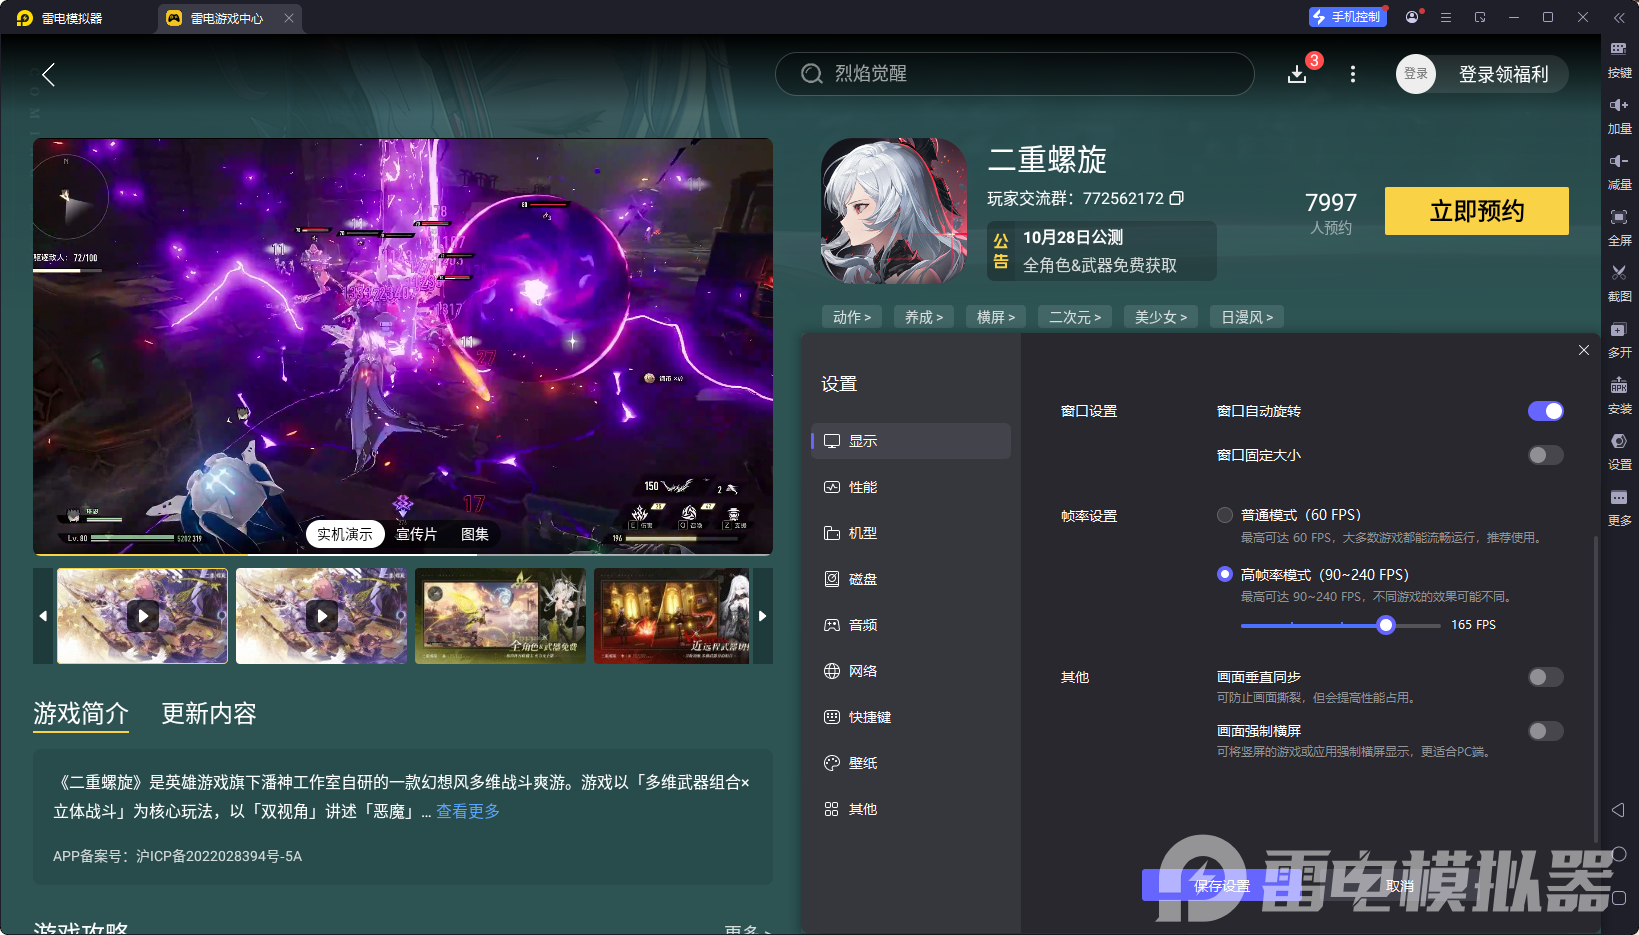Select 普通模式 (60 FPS) radio button
This screenshot has height=935, width=1639.
1225,514
